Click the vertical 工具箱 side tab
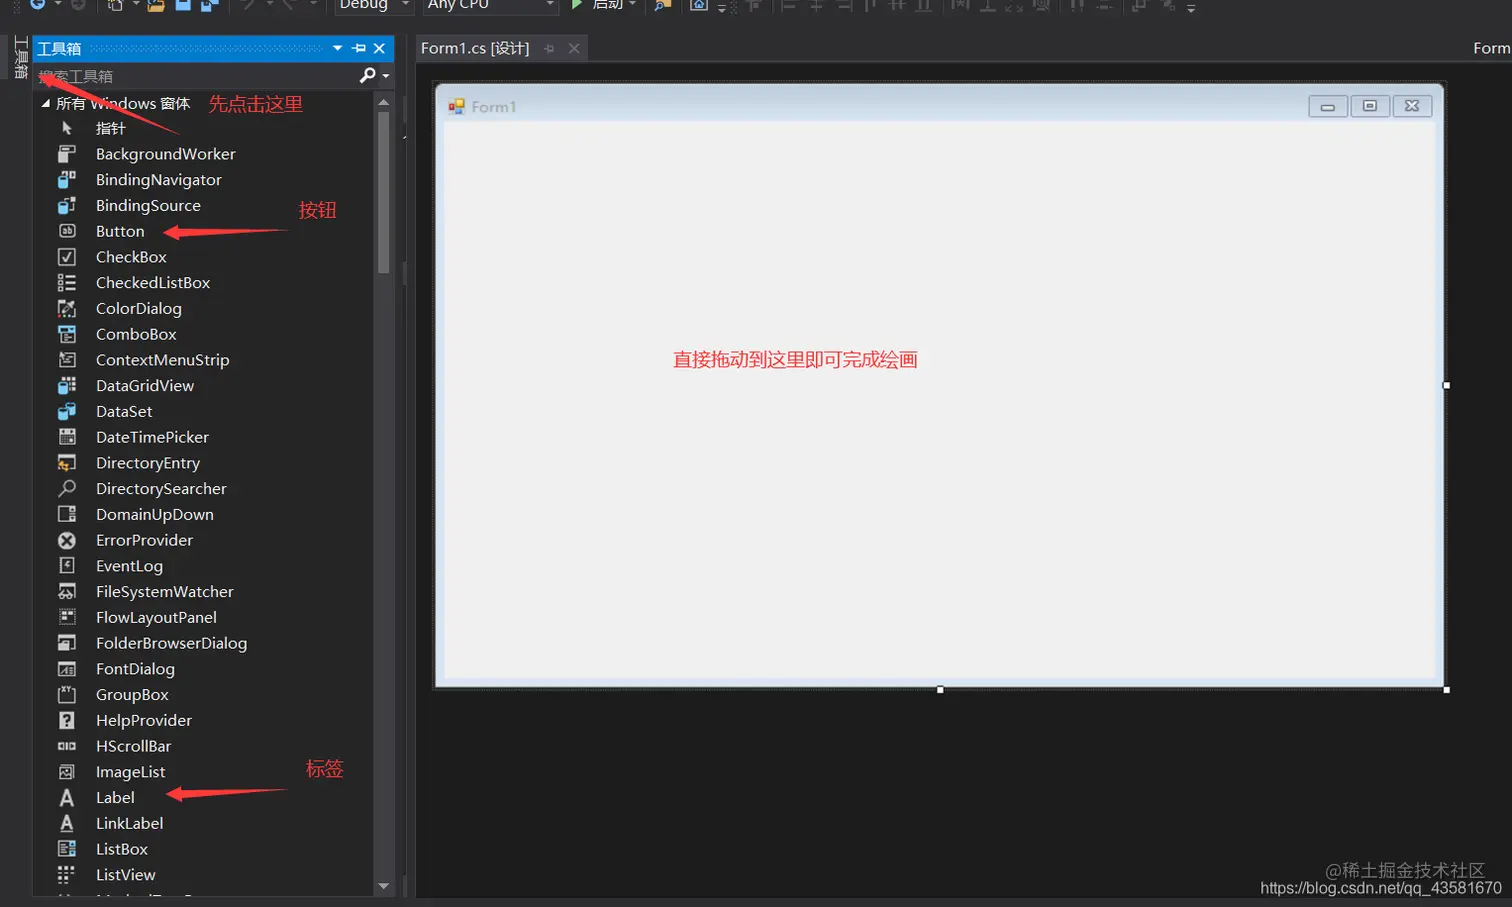Screen dimensions: 1512x907 [x=18, y=55]
